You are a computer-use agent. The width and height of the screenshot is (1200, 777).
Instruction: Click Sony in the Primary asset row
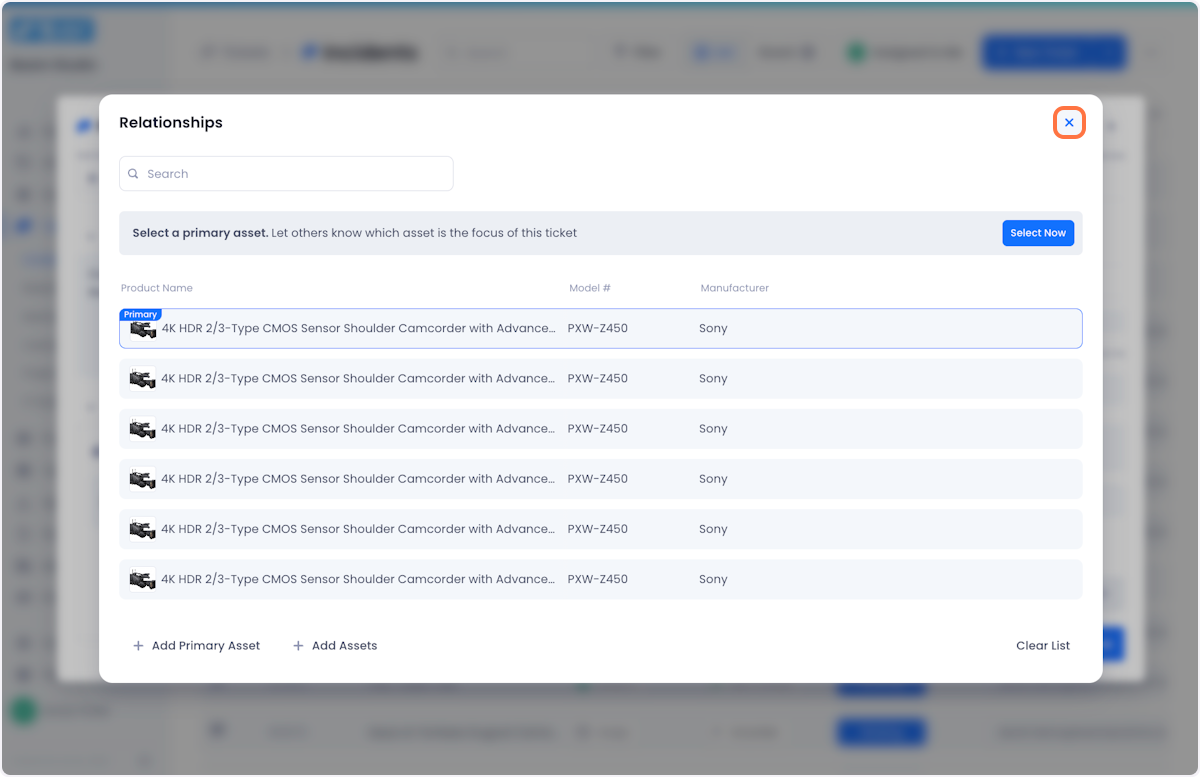pyautogui.click(x=713, y=328)
